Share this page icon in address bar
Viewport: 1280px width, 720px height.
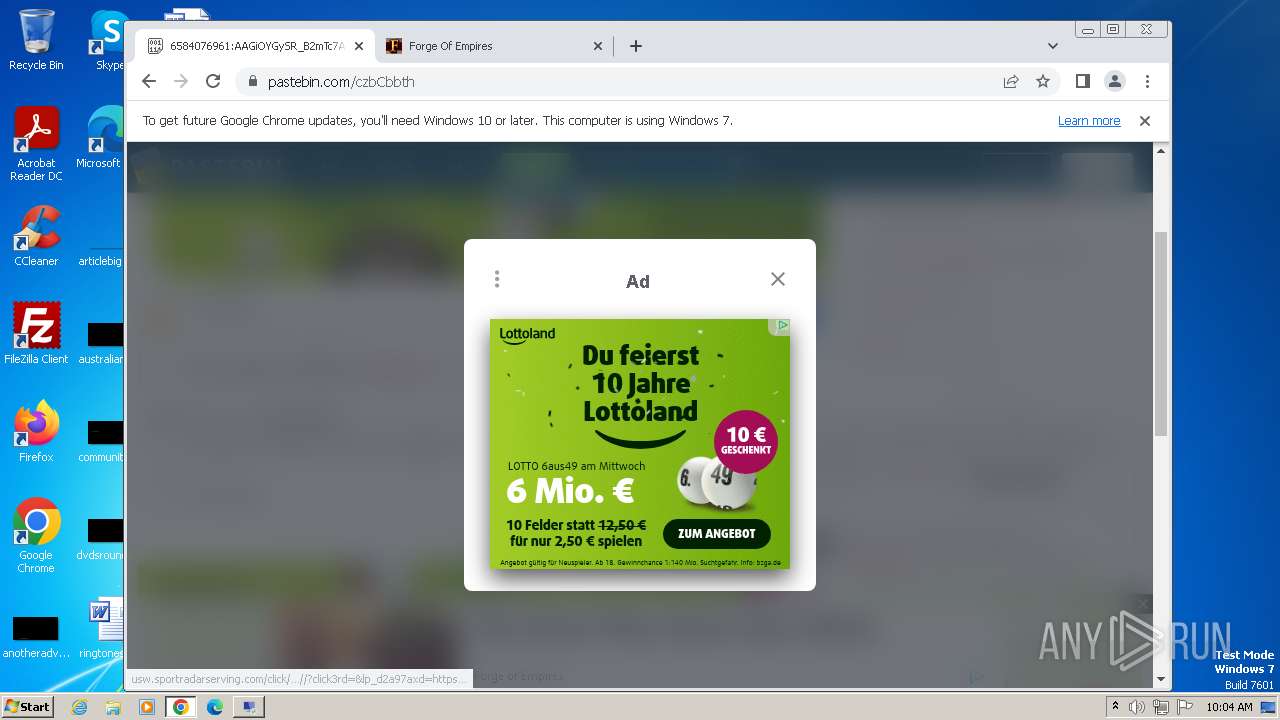click(1011, 81)
